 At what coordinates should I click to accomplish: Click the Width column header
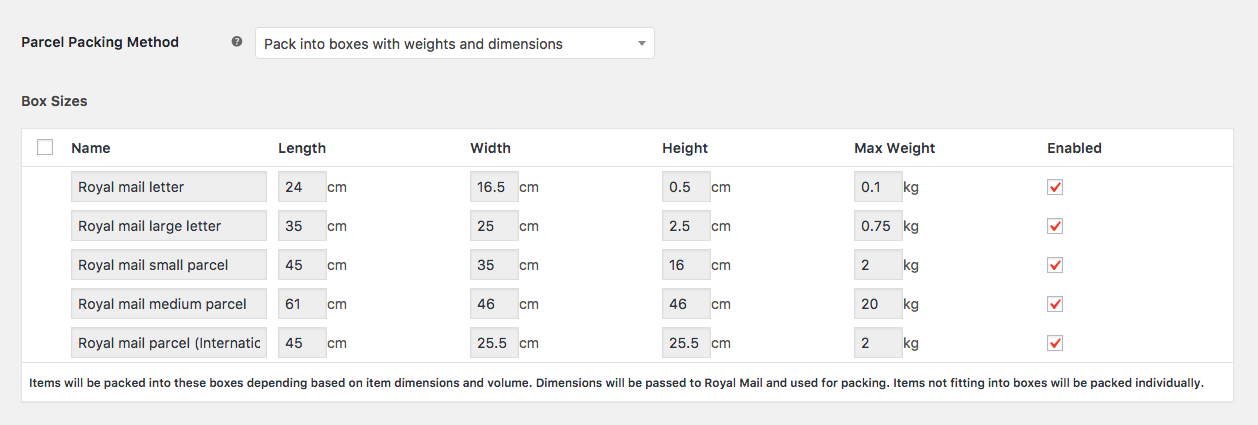pos(490,148)
